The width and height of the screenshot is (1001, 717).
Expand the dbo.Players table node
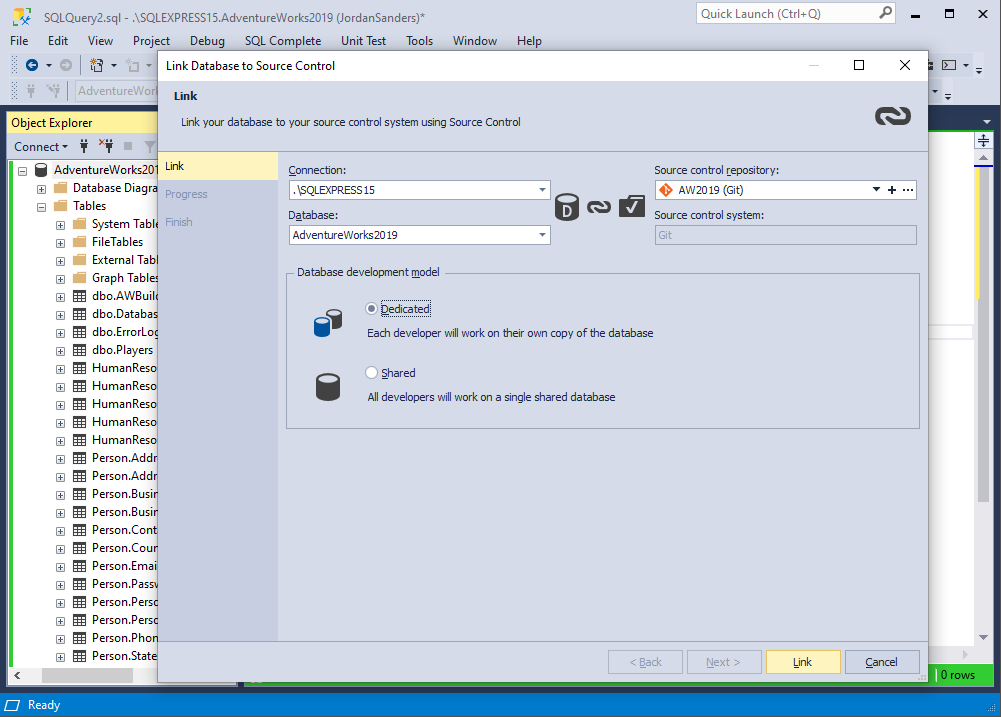coord(60,351)
